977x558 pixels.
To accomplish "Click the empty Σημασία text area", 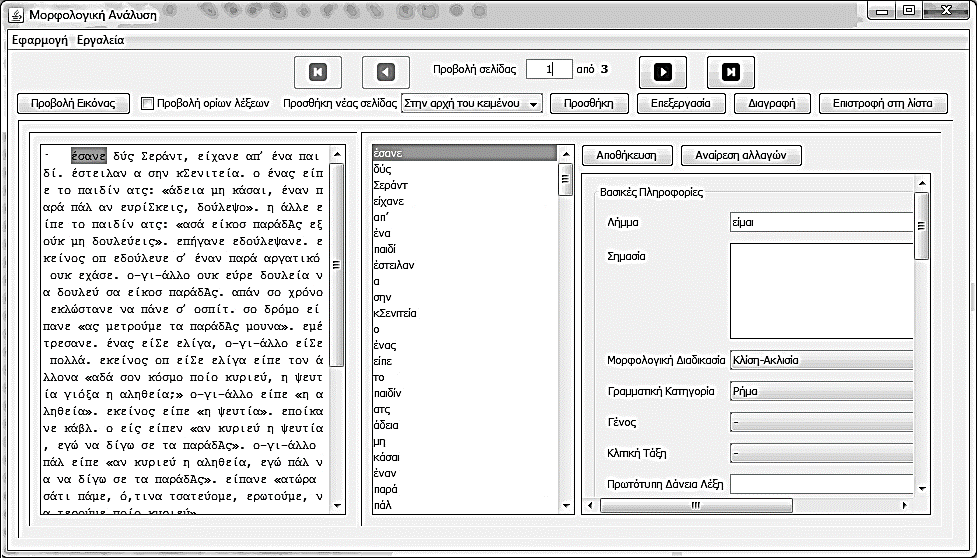I will click(x=821, y=291).
